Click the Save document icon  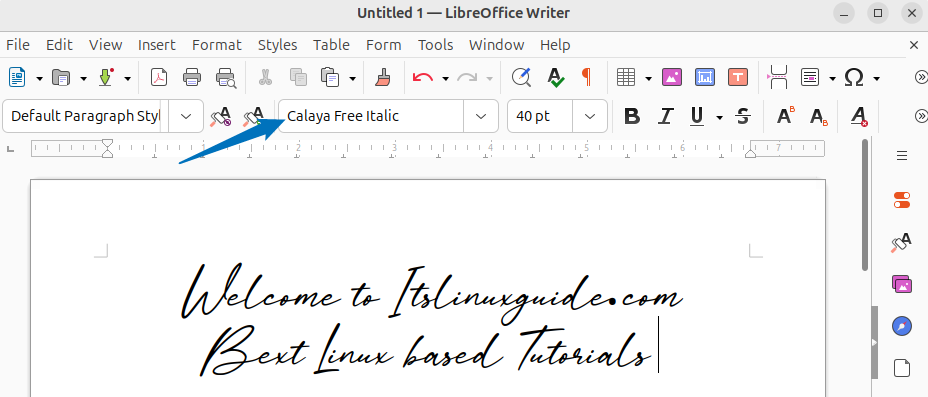(105, 77)
